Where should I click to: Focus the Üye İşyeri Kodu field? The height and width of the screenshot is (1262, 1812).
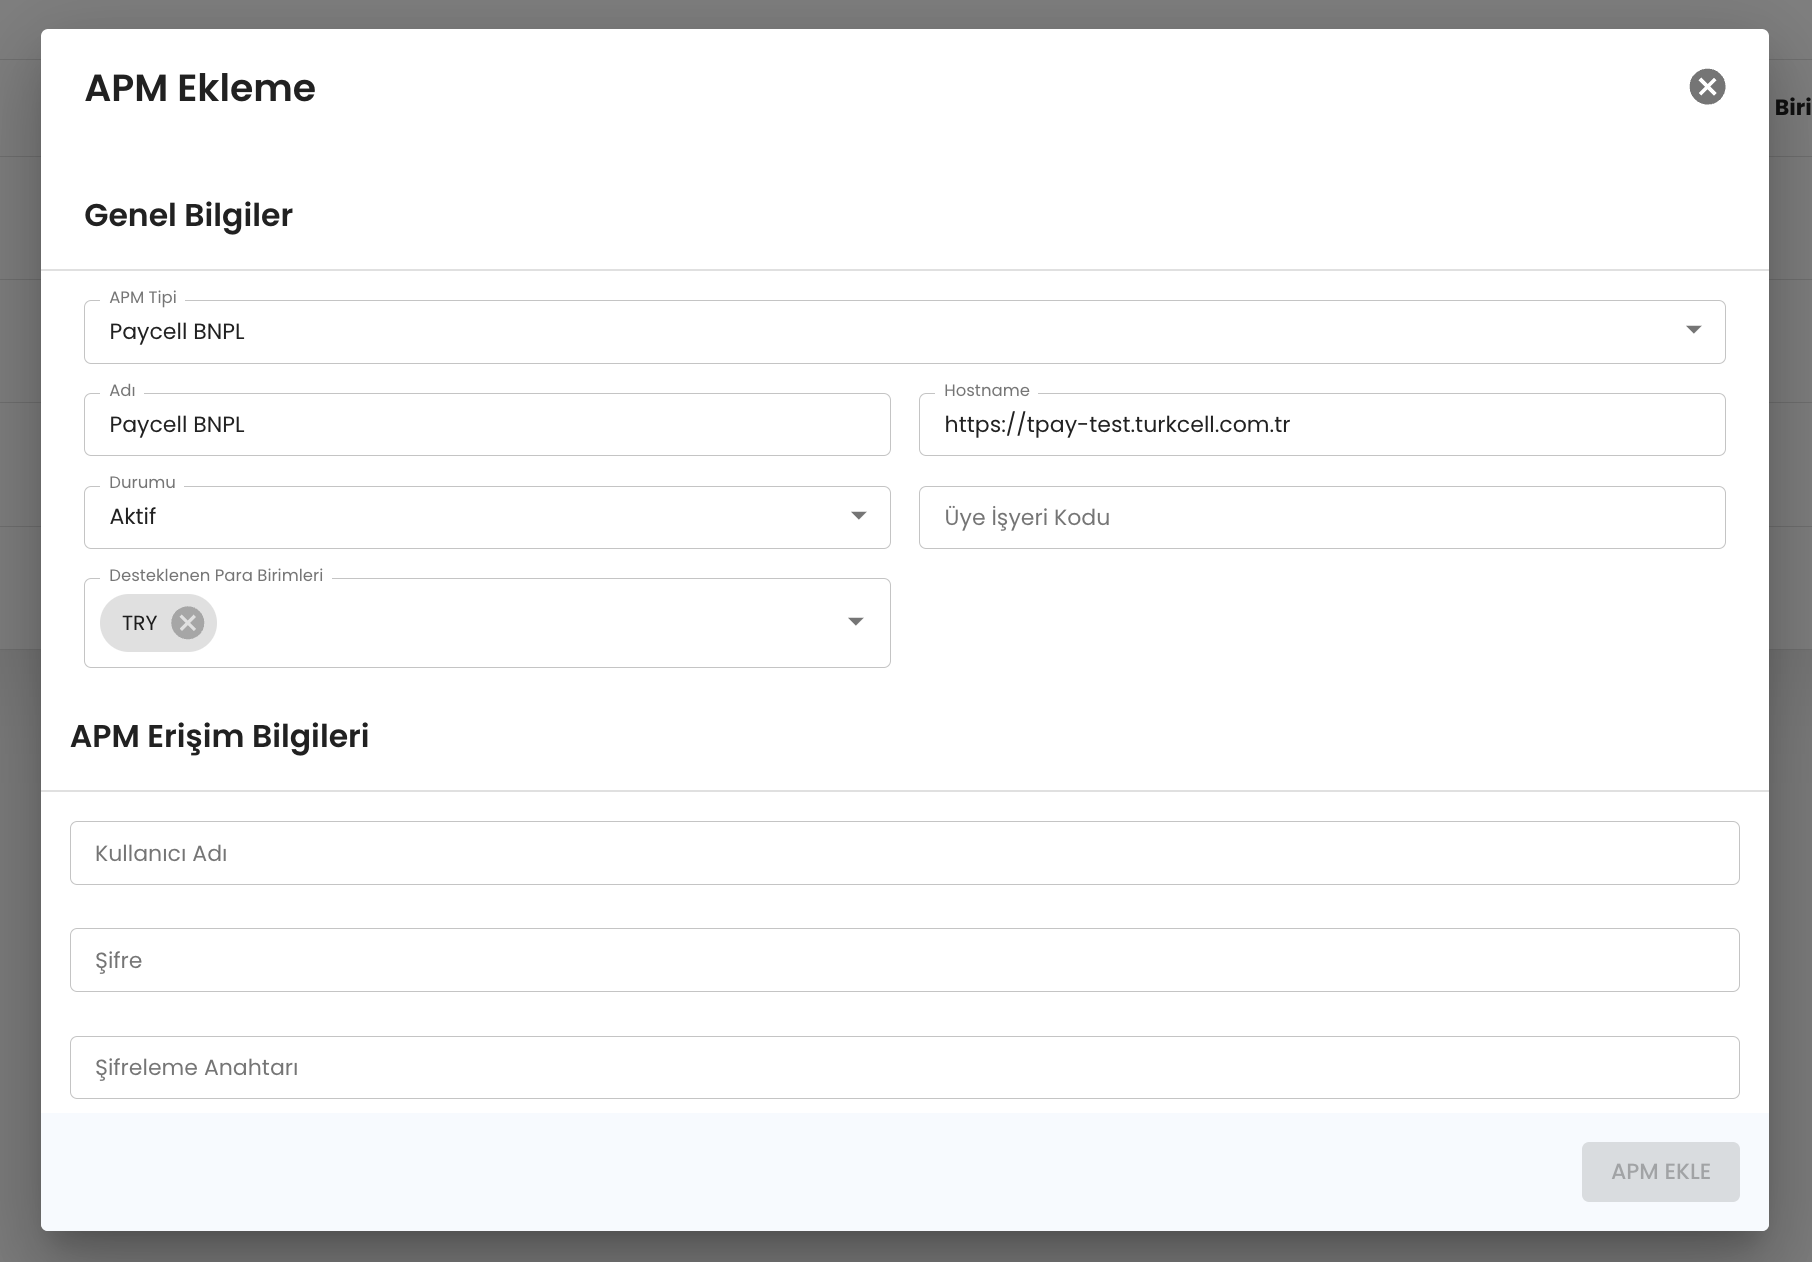(1322, 517)
